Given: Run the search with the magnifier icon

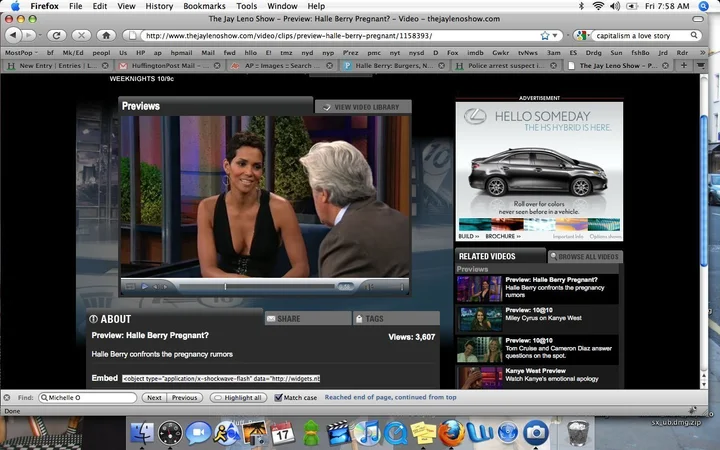Looking at the screenshot, I should 694,35.
